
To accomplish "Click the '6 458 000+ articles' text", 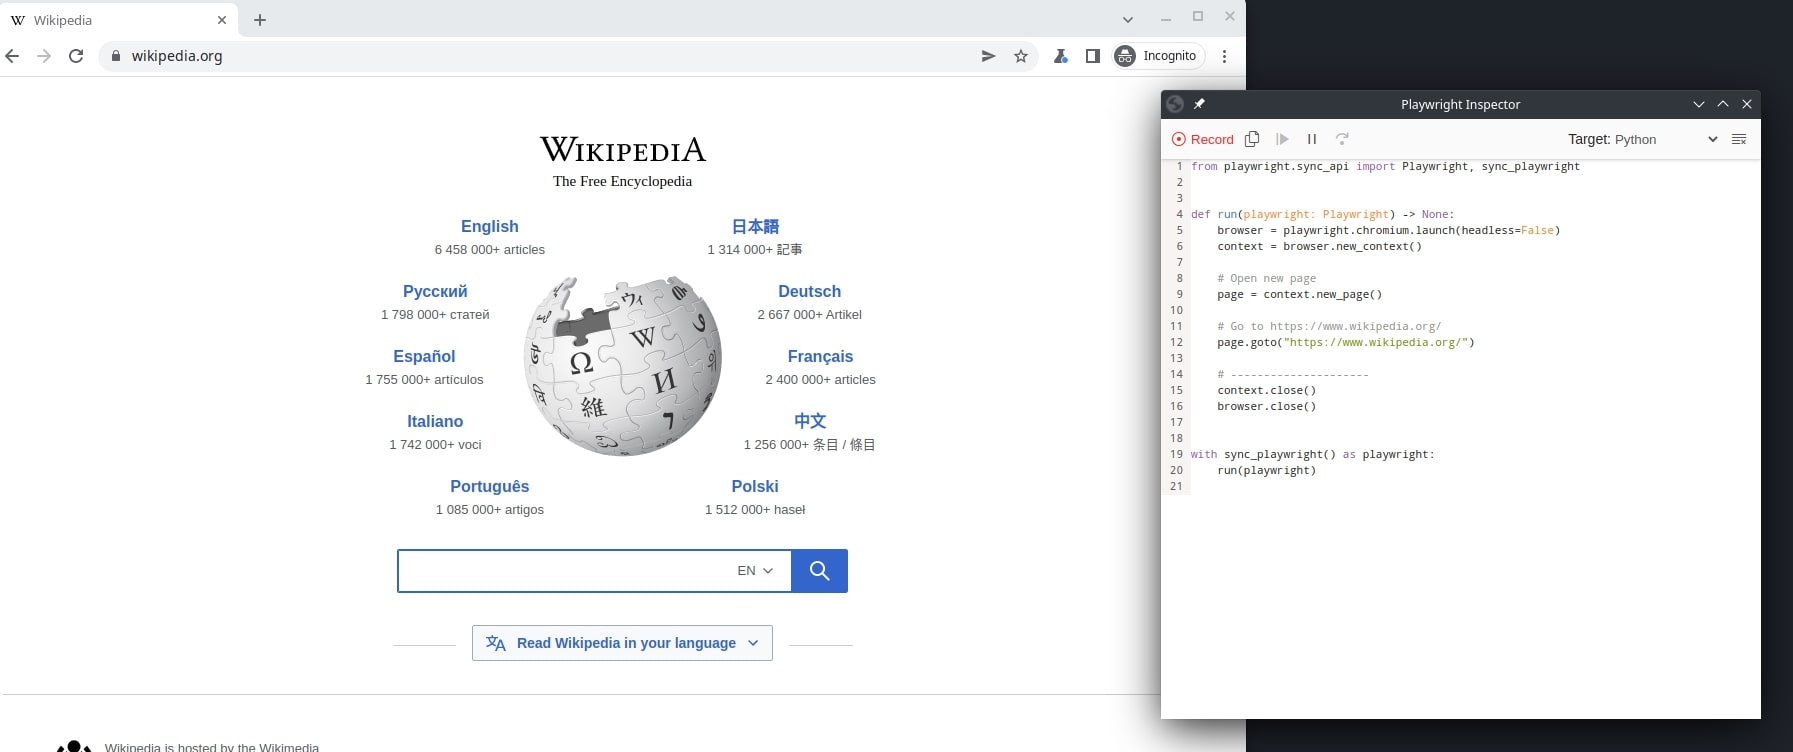I will pos(490,250).
